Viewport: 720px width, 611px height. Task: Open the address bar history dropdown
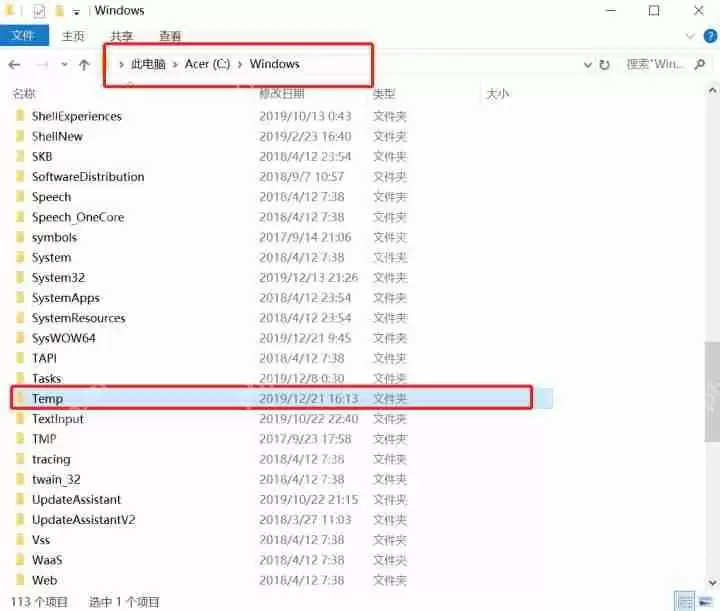pyautogui.click(x=587, y=64)
